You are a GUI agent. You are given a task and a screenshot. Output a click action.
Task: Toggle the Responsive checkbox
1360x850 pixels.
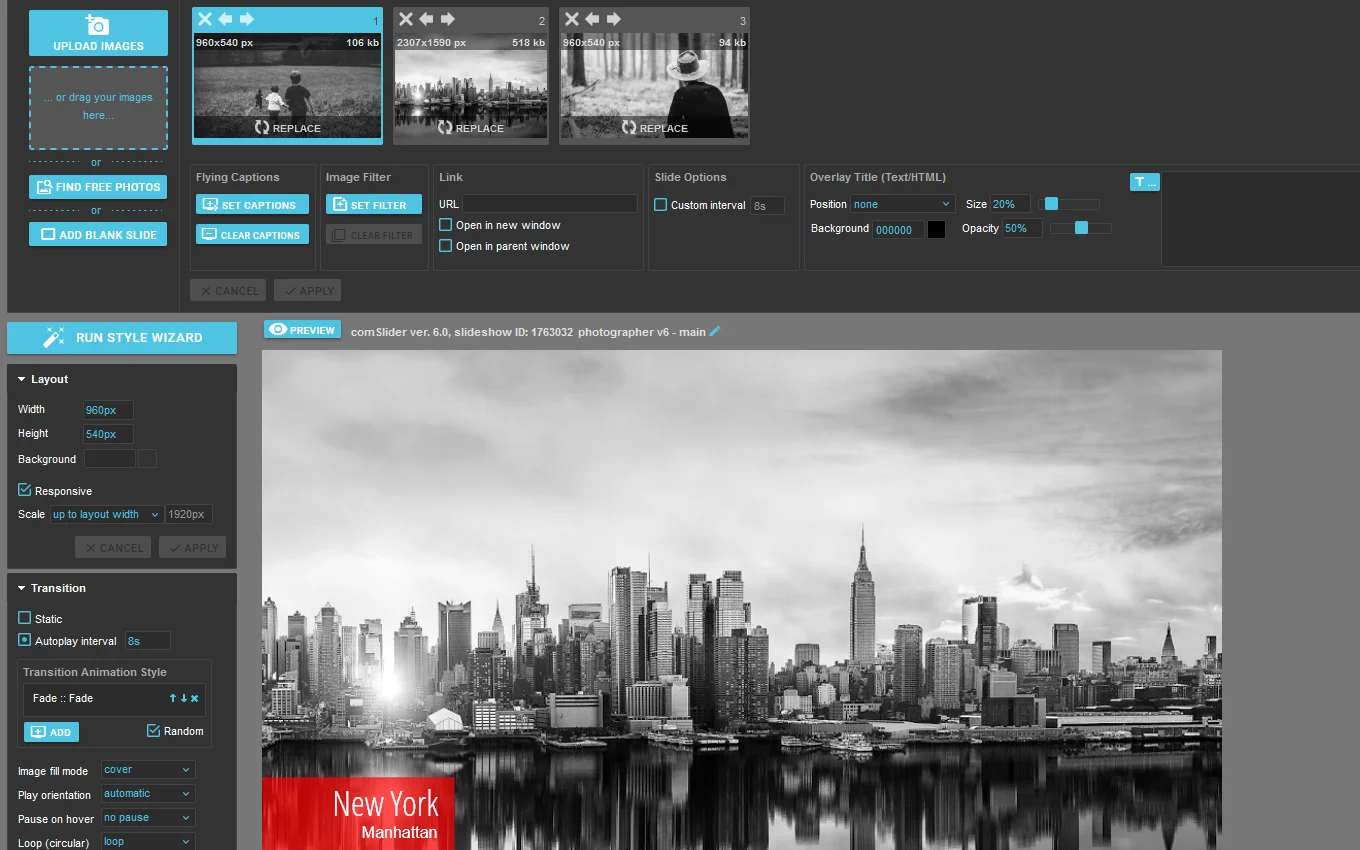tap(25, 490)
